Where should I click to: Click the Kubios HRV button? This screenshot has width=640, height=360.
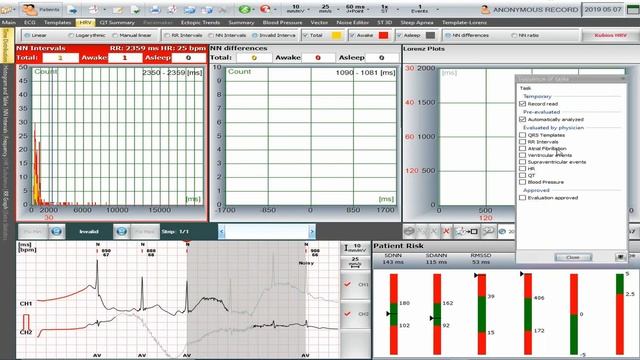tap(610, 36)
